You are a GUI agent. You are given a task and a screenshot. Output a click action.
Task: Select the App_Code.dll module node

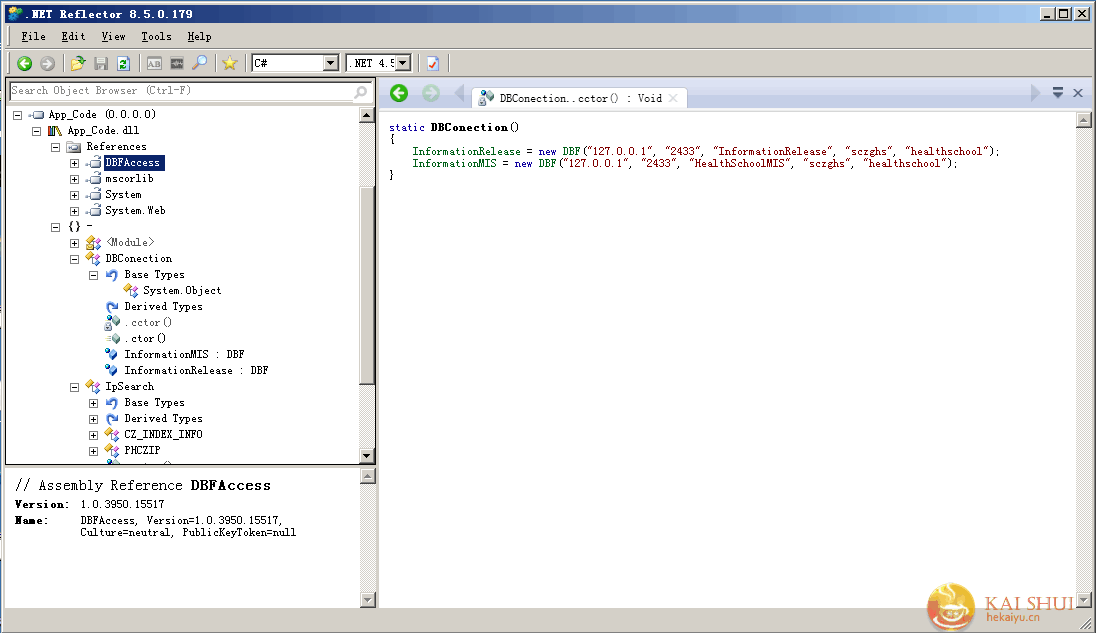coord(103,131)
